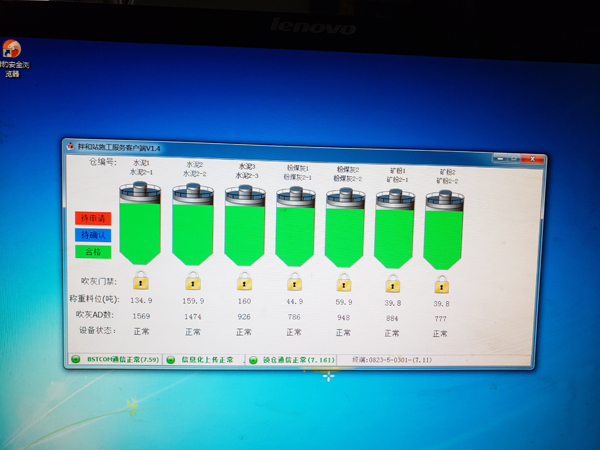Click the padlock under silo 矿粉2
The width and height of the screenshot is (600, 450).
pos(441,283)
